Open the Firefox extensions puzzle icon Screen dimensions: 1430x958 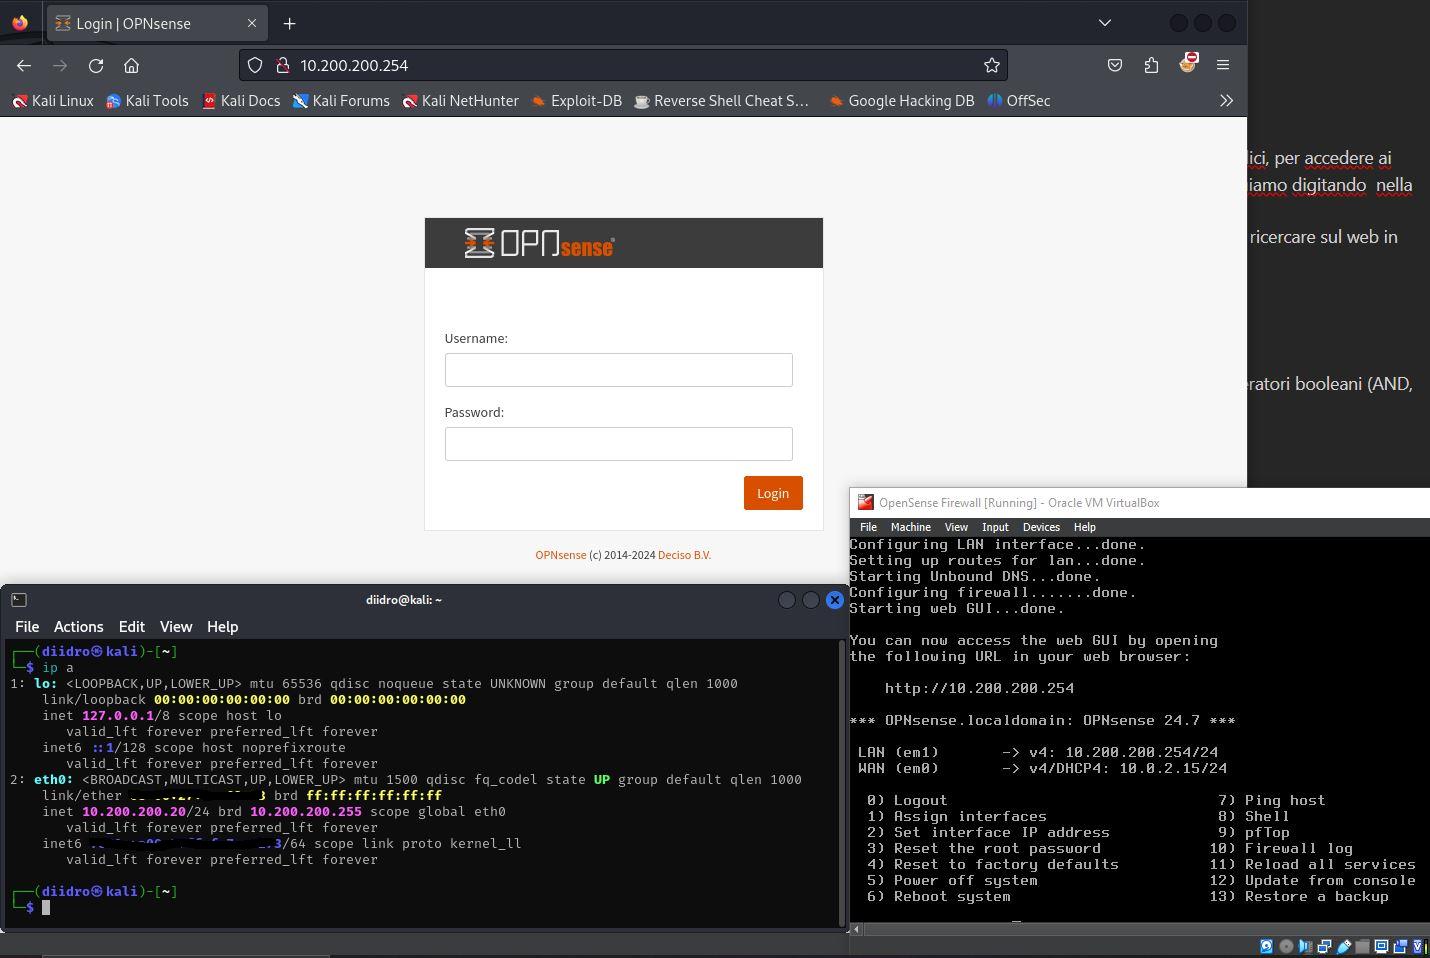point(1151,65)
